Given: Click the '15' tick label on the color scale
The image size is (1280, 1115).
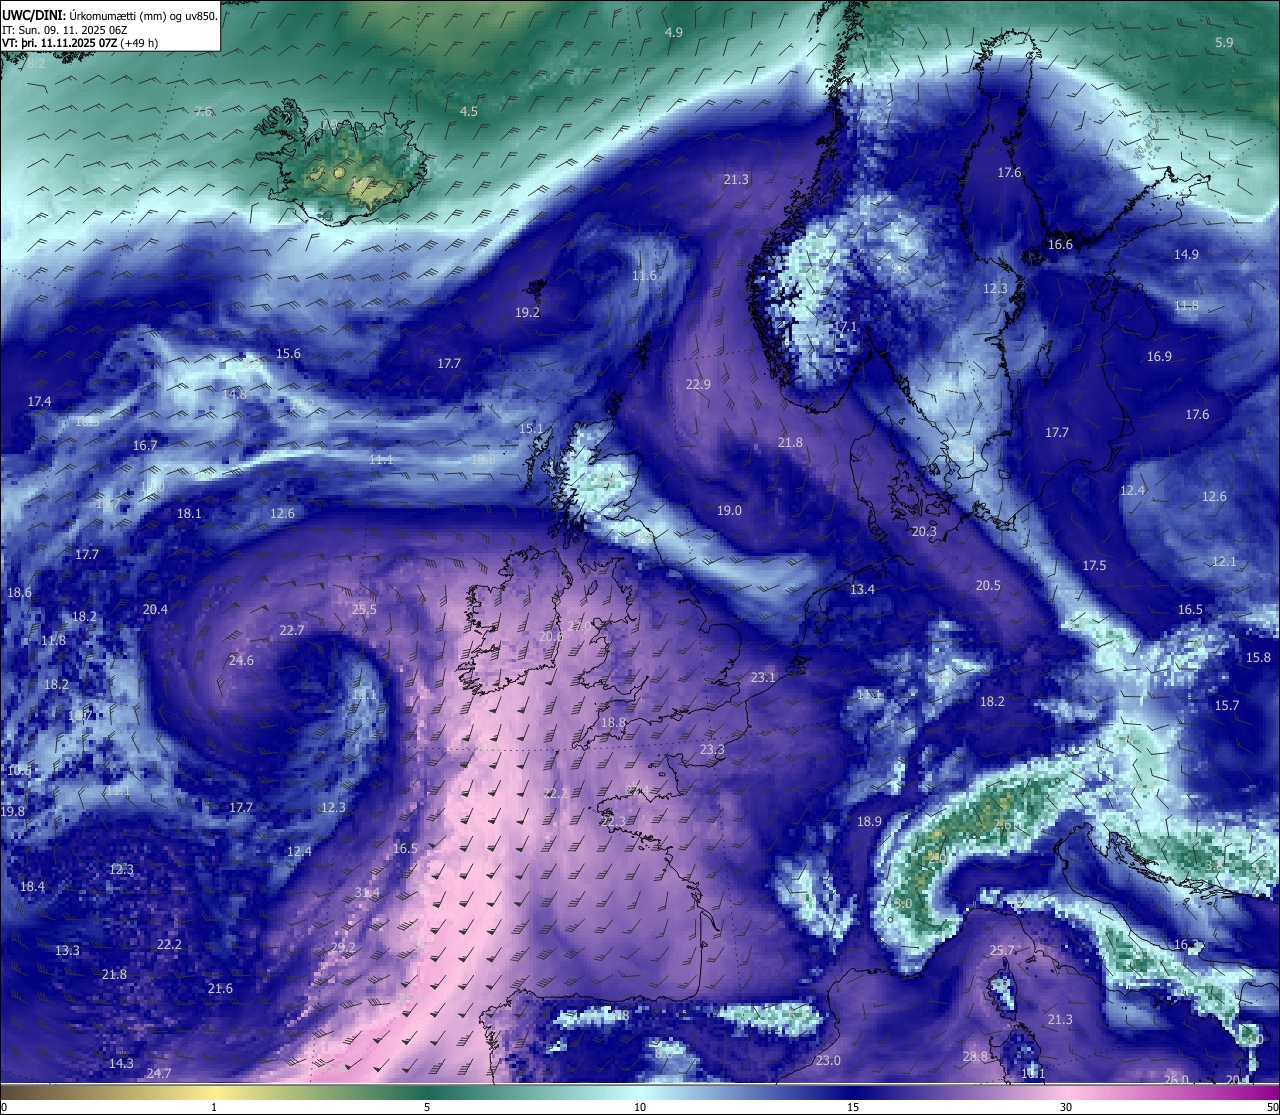Looking at the screenshot, I should (x=853, y=1107).
